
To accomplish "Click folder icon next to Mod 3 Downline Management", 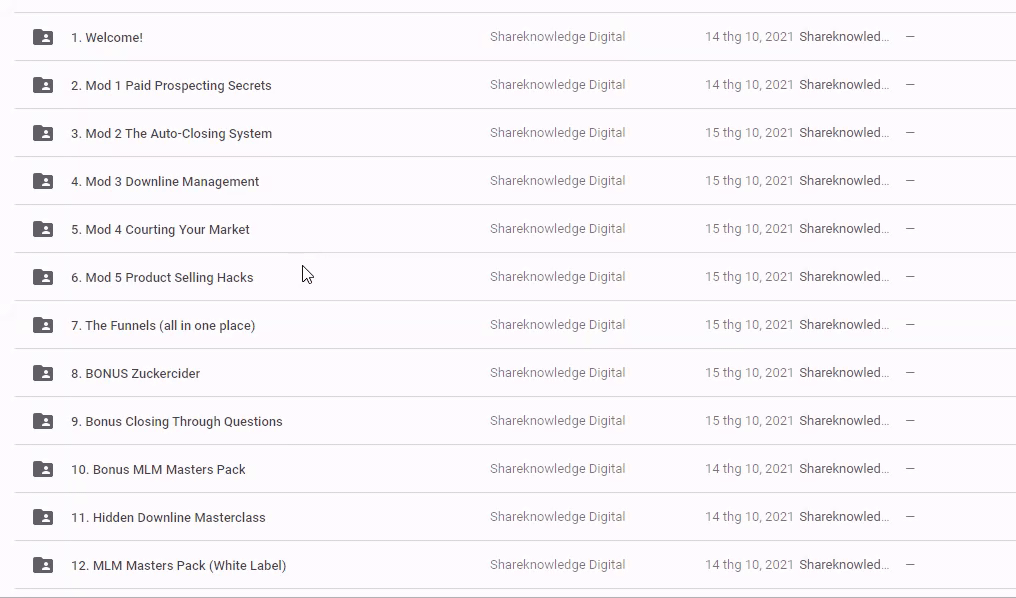I will [x=43, y=181].
